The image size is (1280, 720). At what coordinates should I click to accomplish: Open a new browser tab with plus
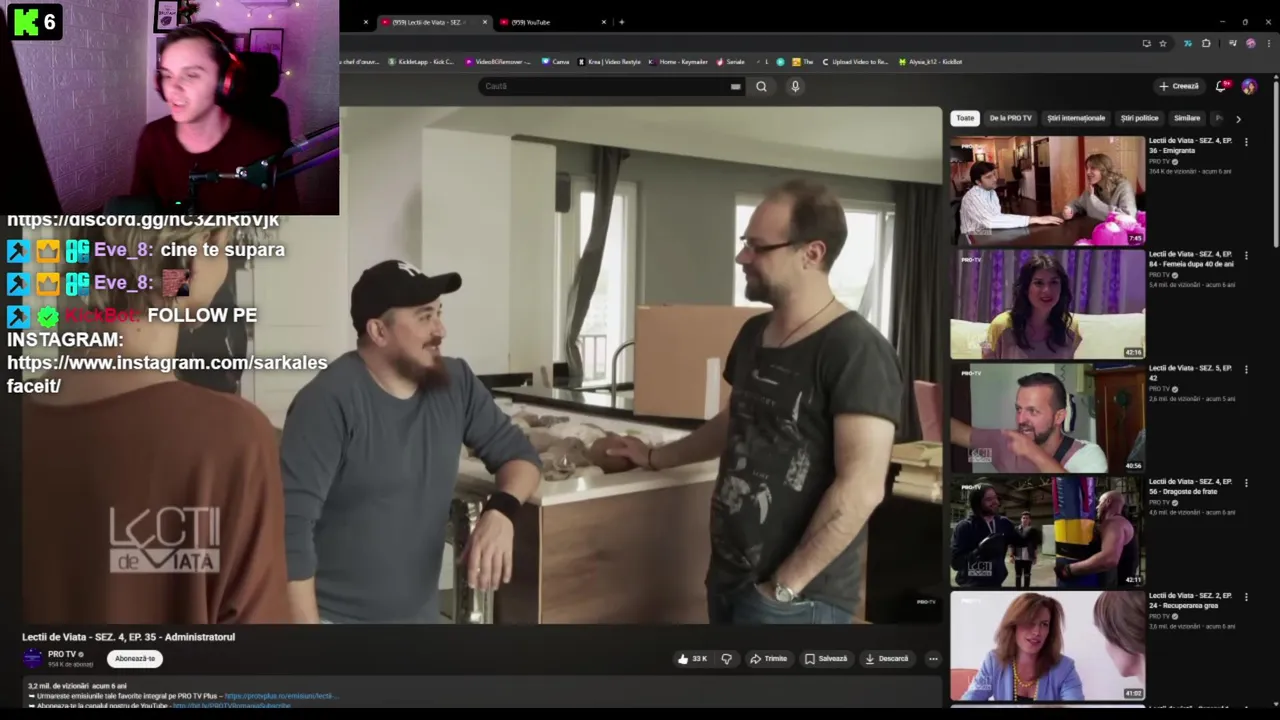tap(621, 22)
